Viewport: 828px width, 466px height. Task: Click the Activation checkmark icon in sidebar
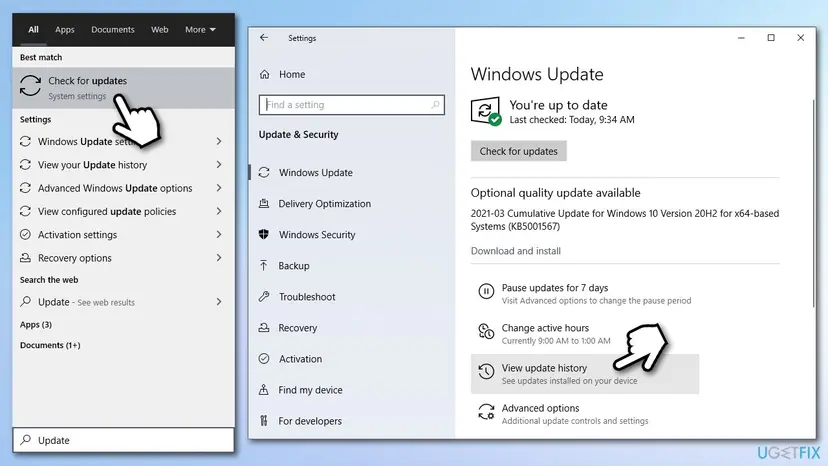point(264,359)
